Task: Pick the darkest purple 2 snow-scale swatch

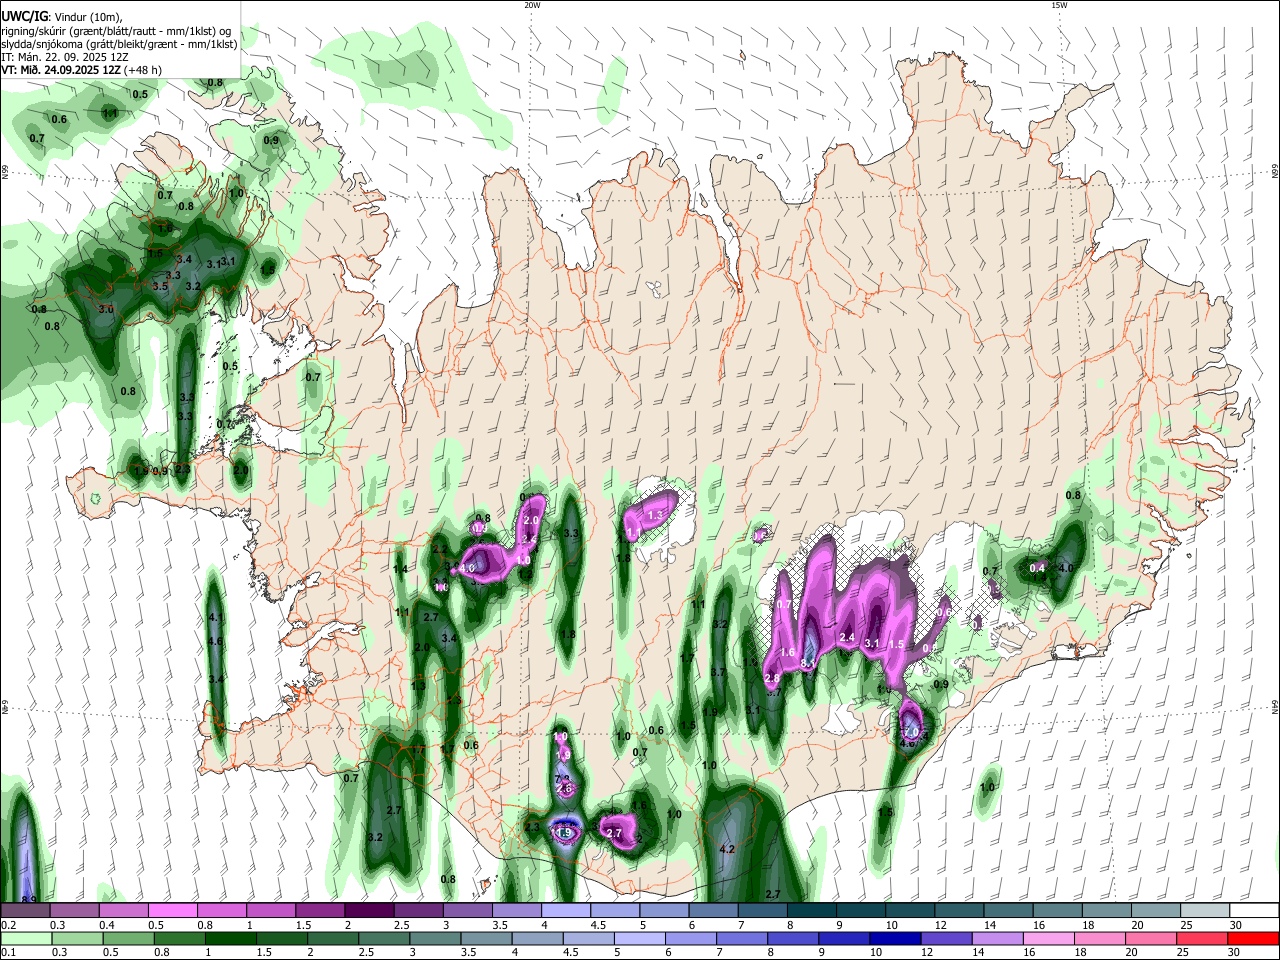Action: tap(368, 911)
